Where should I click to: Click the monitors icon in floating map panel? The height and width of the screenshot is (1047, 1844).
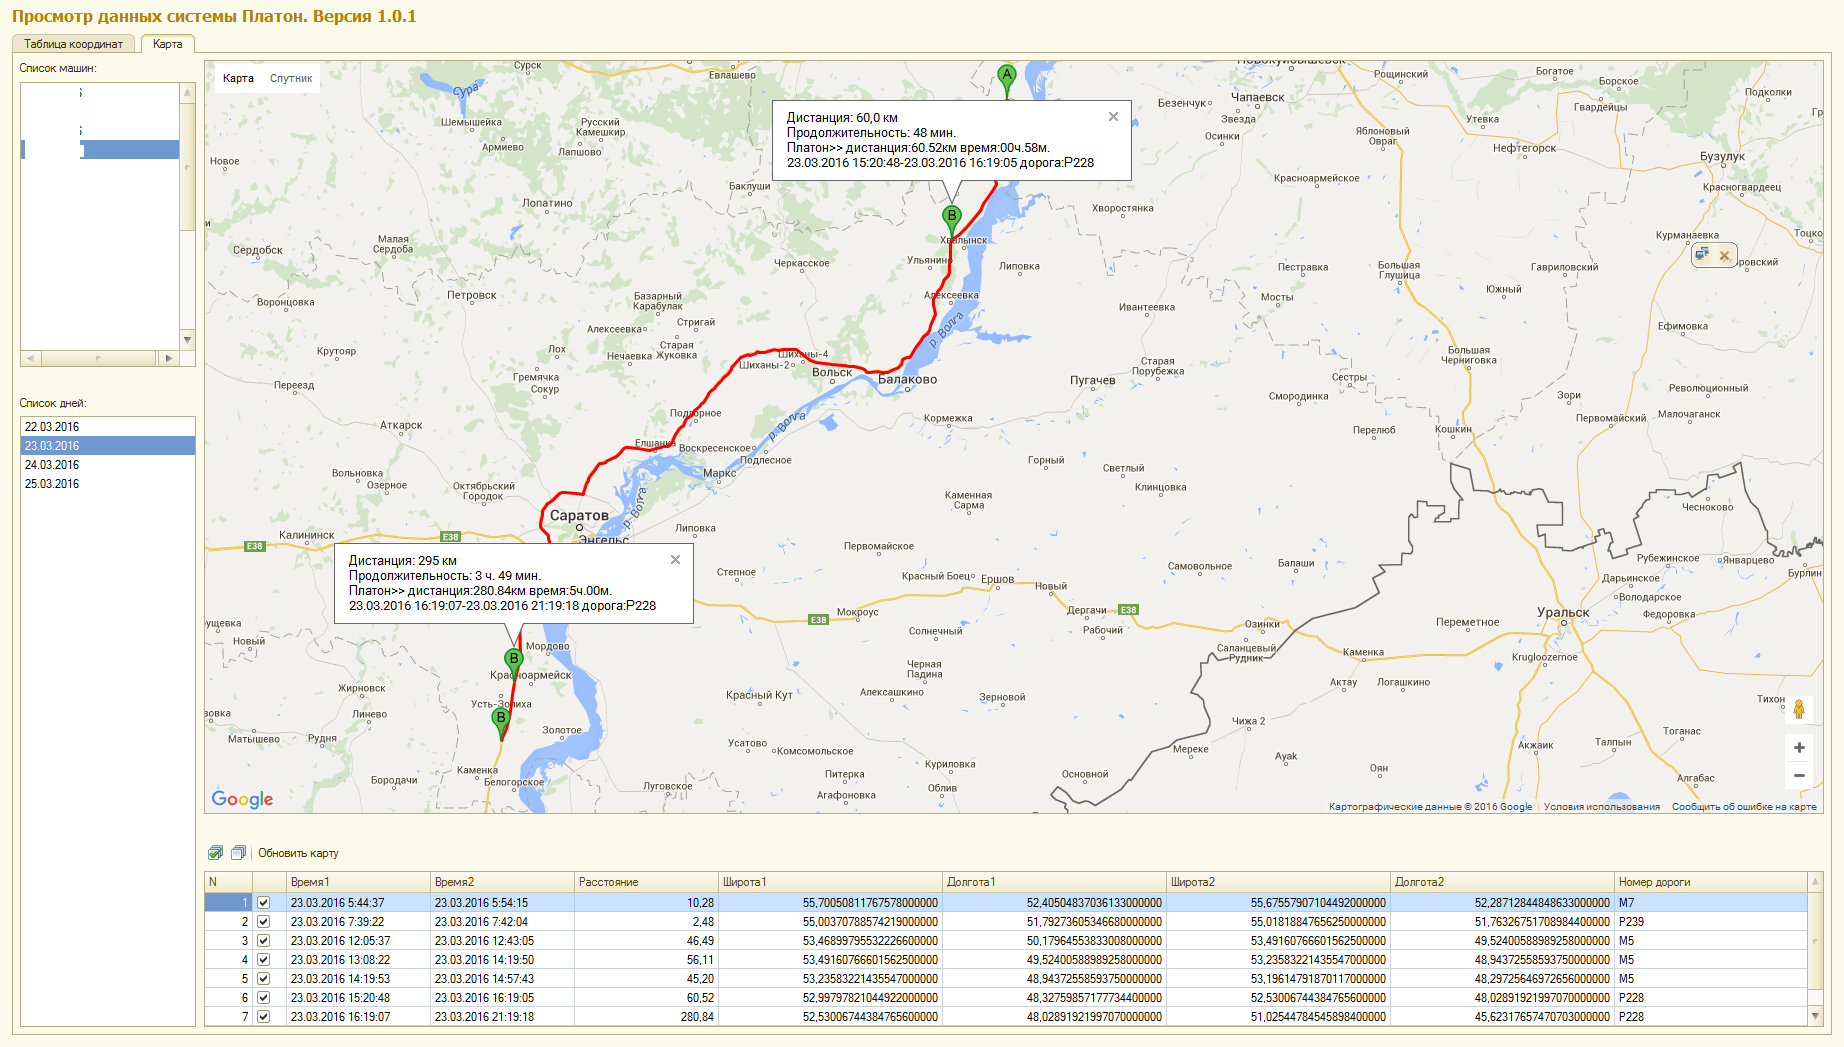click(1702, 255)
